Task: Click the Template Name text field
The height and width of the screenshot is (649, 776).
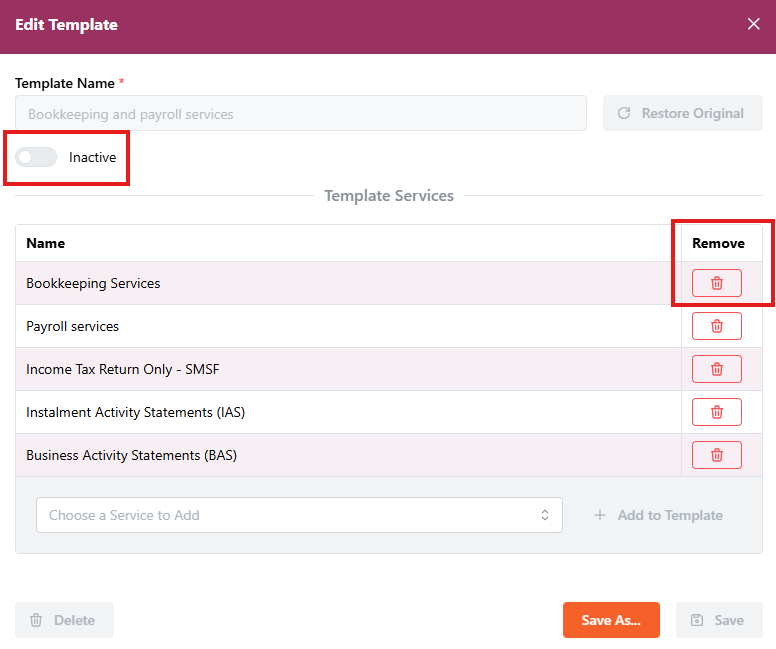Action: (x=300, y=114)
